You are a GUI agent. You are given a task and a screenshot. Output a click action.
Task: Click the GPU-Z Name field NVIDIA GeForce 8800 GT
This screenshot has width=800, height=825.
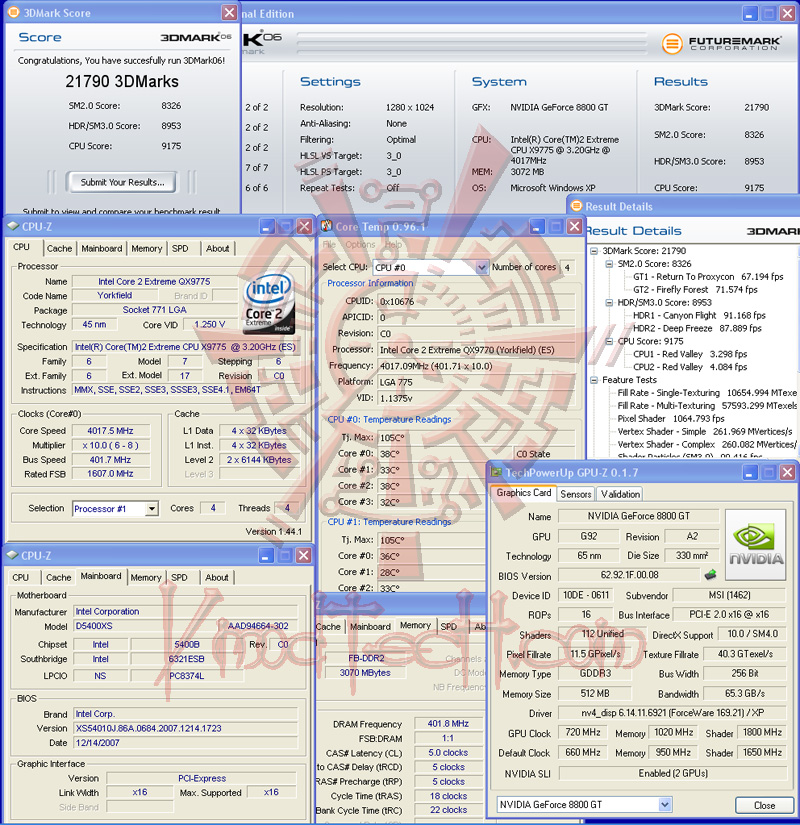coord(638,516)
